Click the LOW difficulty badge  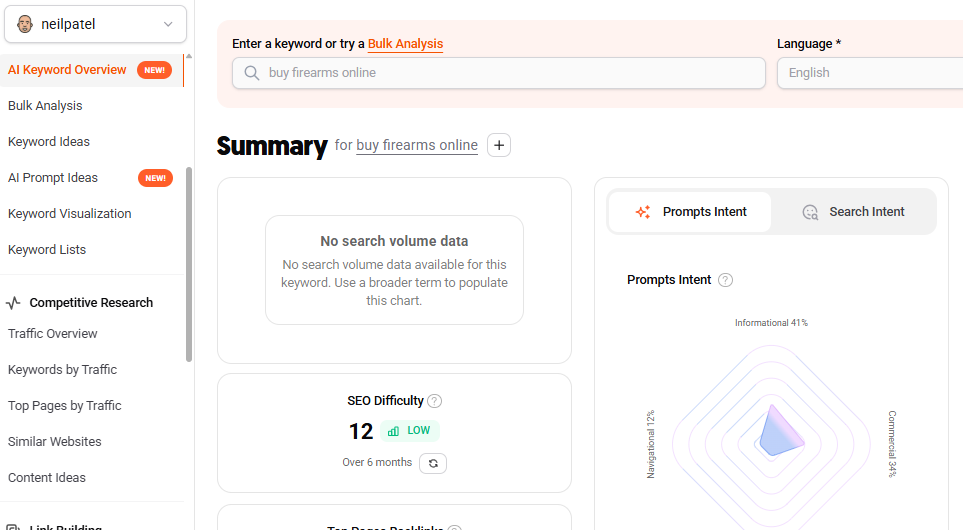(x=410, y=431)
